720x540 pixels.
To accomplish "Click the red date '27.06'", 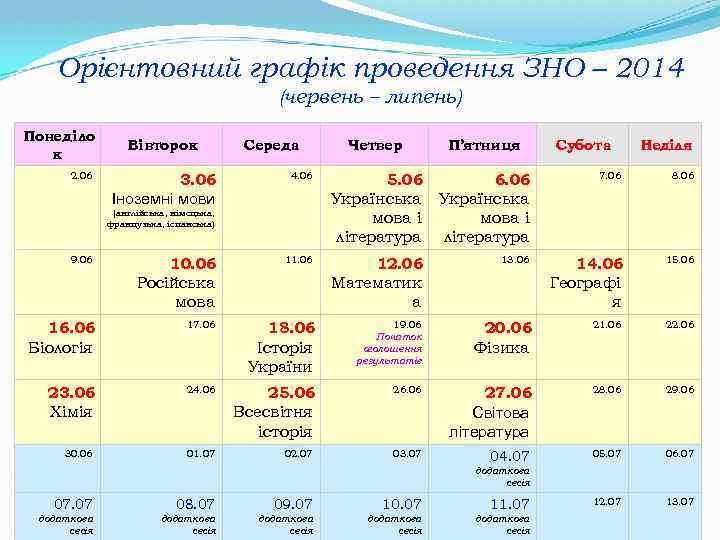I will click(508, 392).
